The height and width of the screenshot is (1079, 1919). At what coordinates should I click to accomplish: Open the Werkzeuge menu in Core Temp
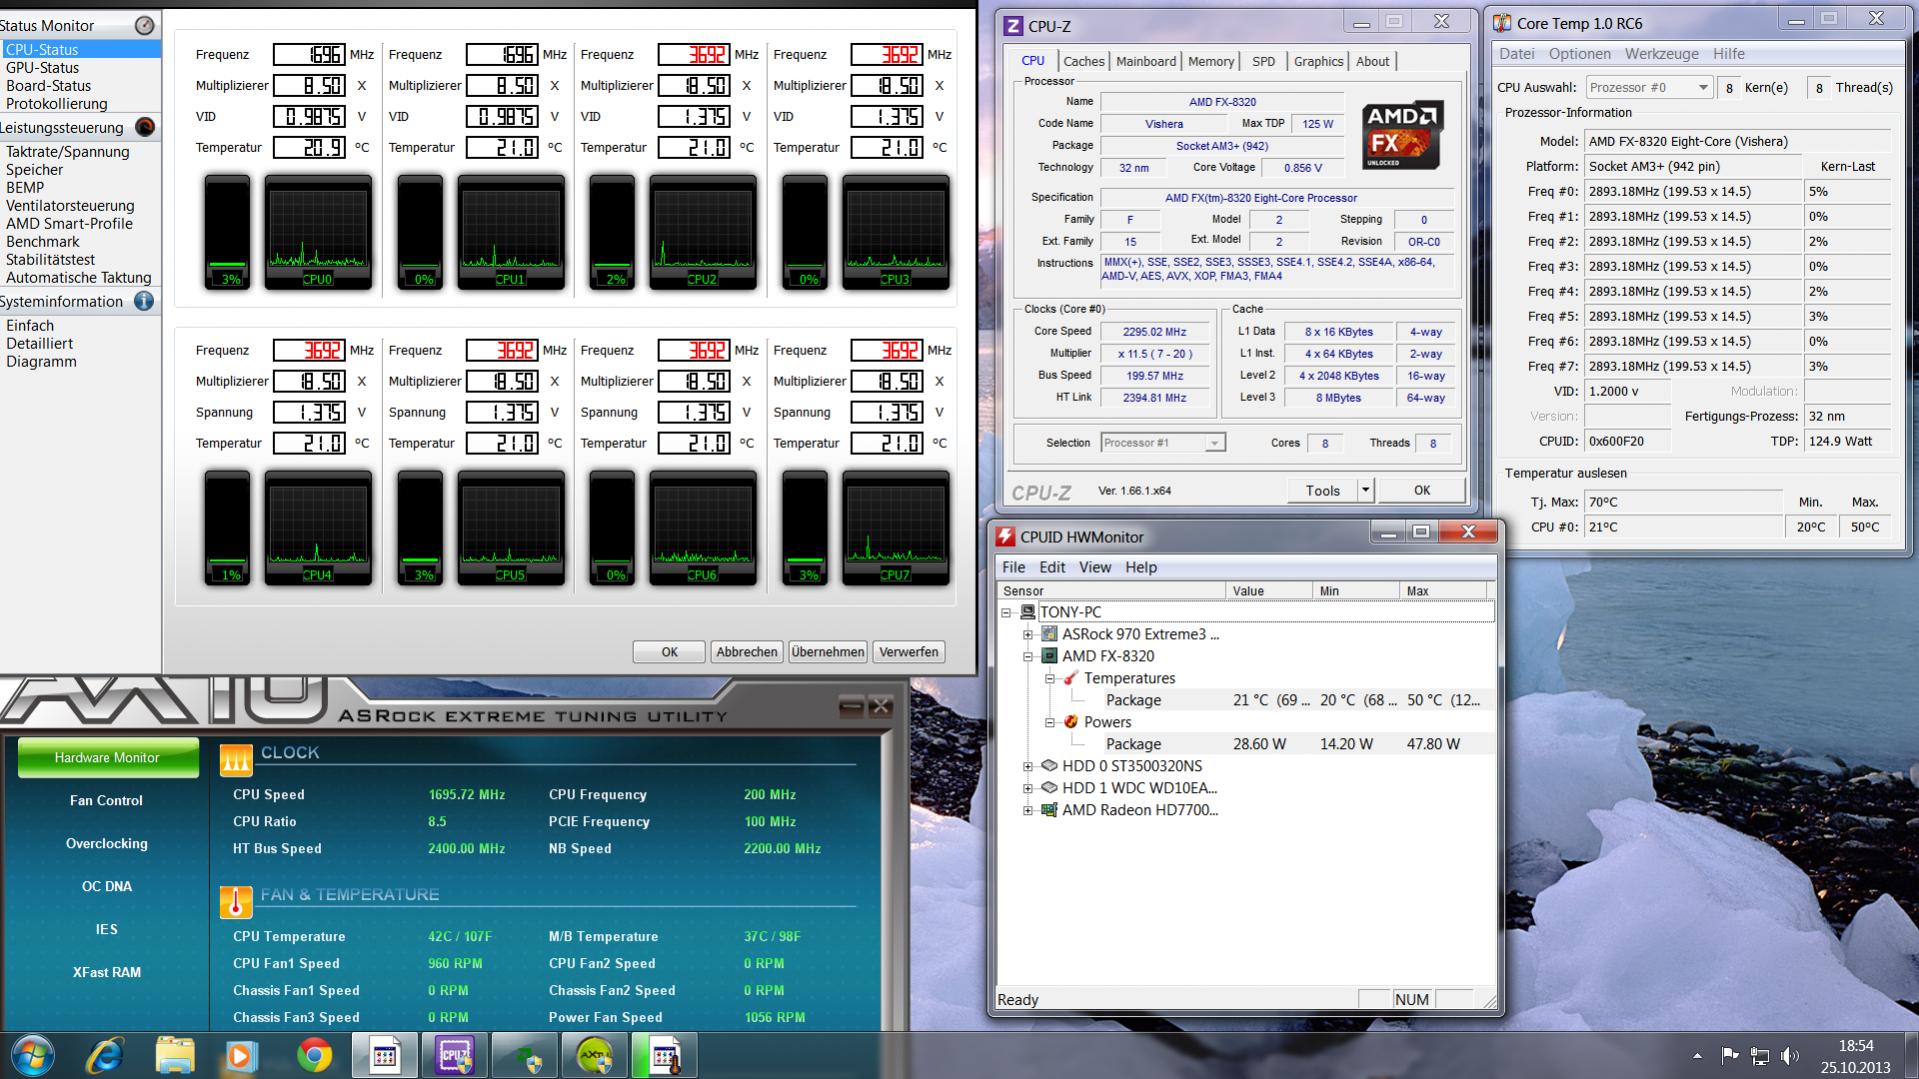(x=1662, y=54)
